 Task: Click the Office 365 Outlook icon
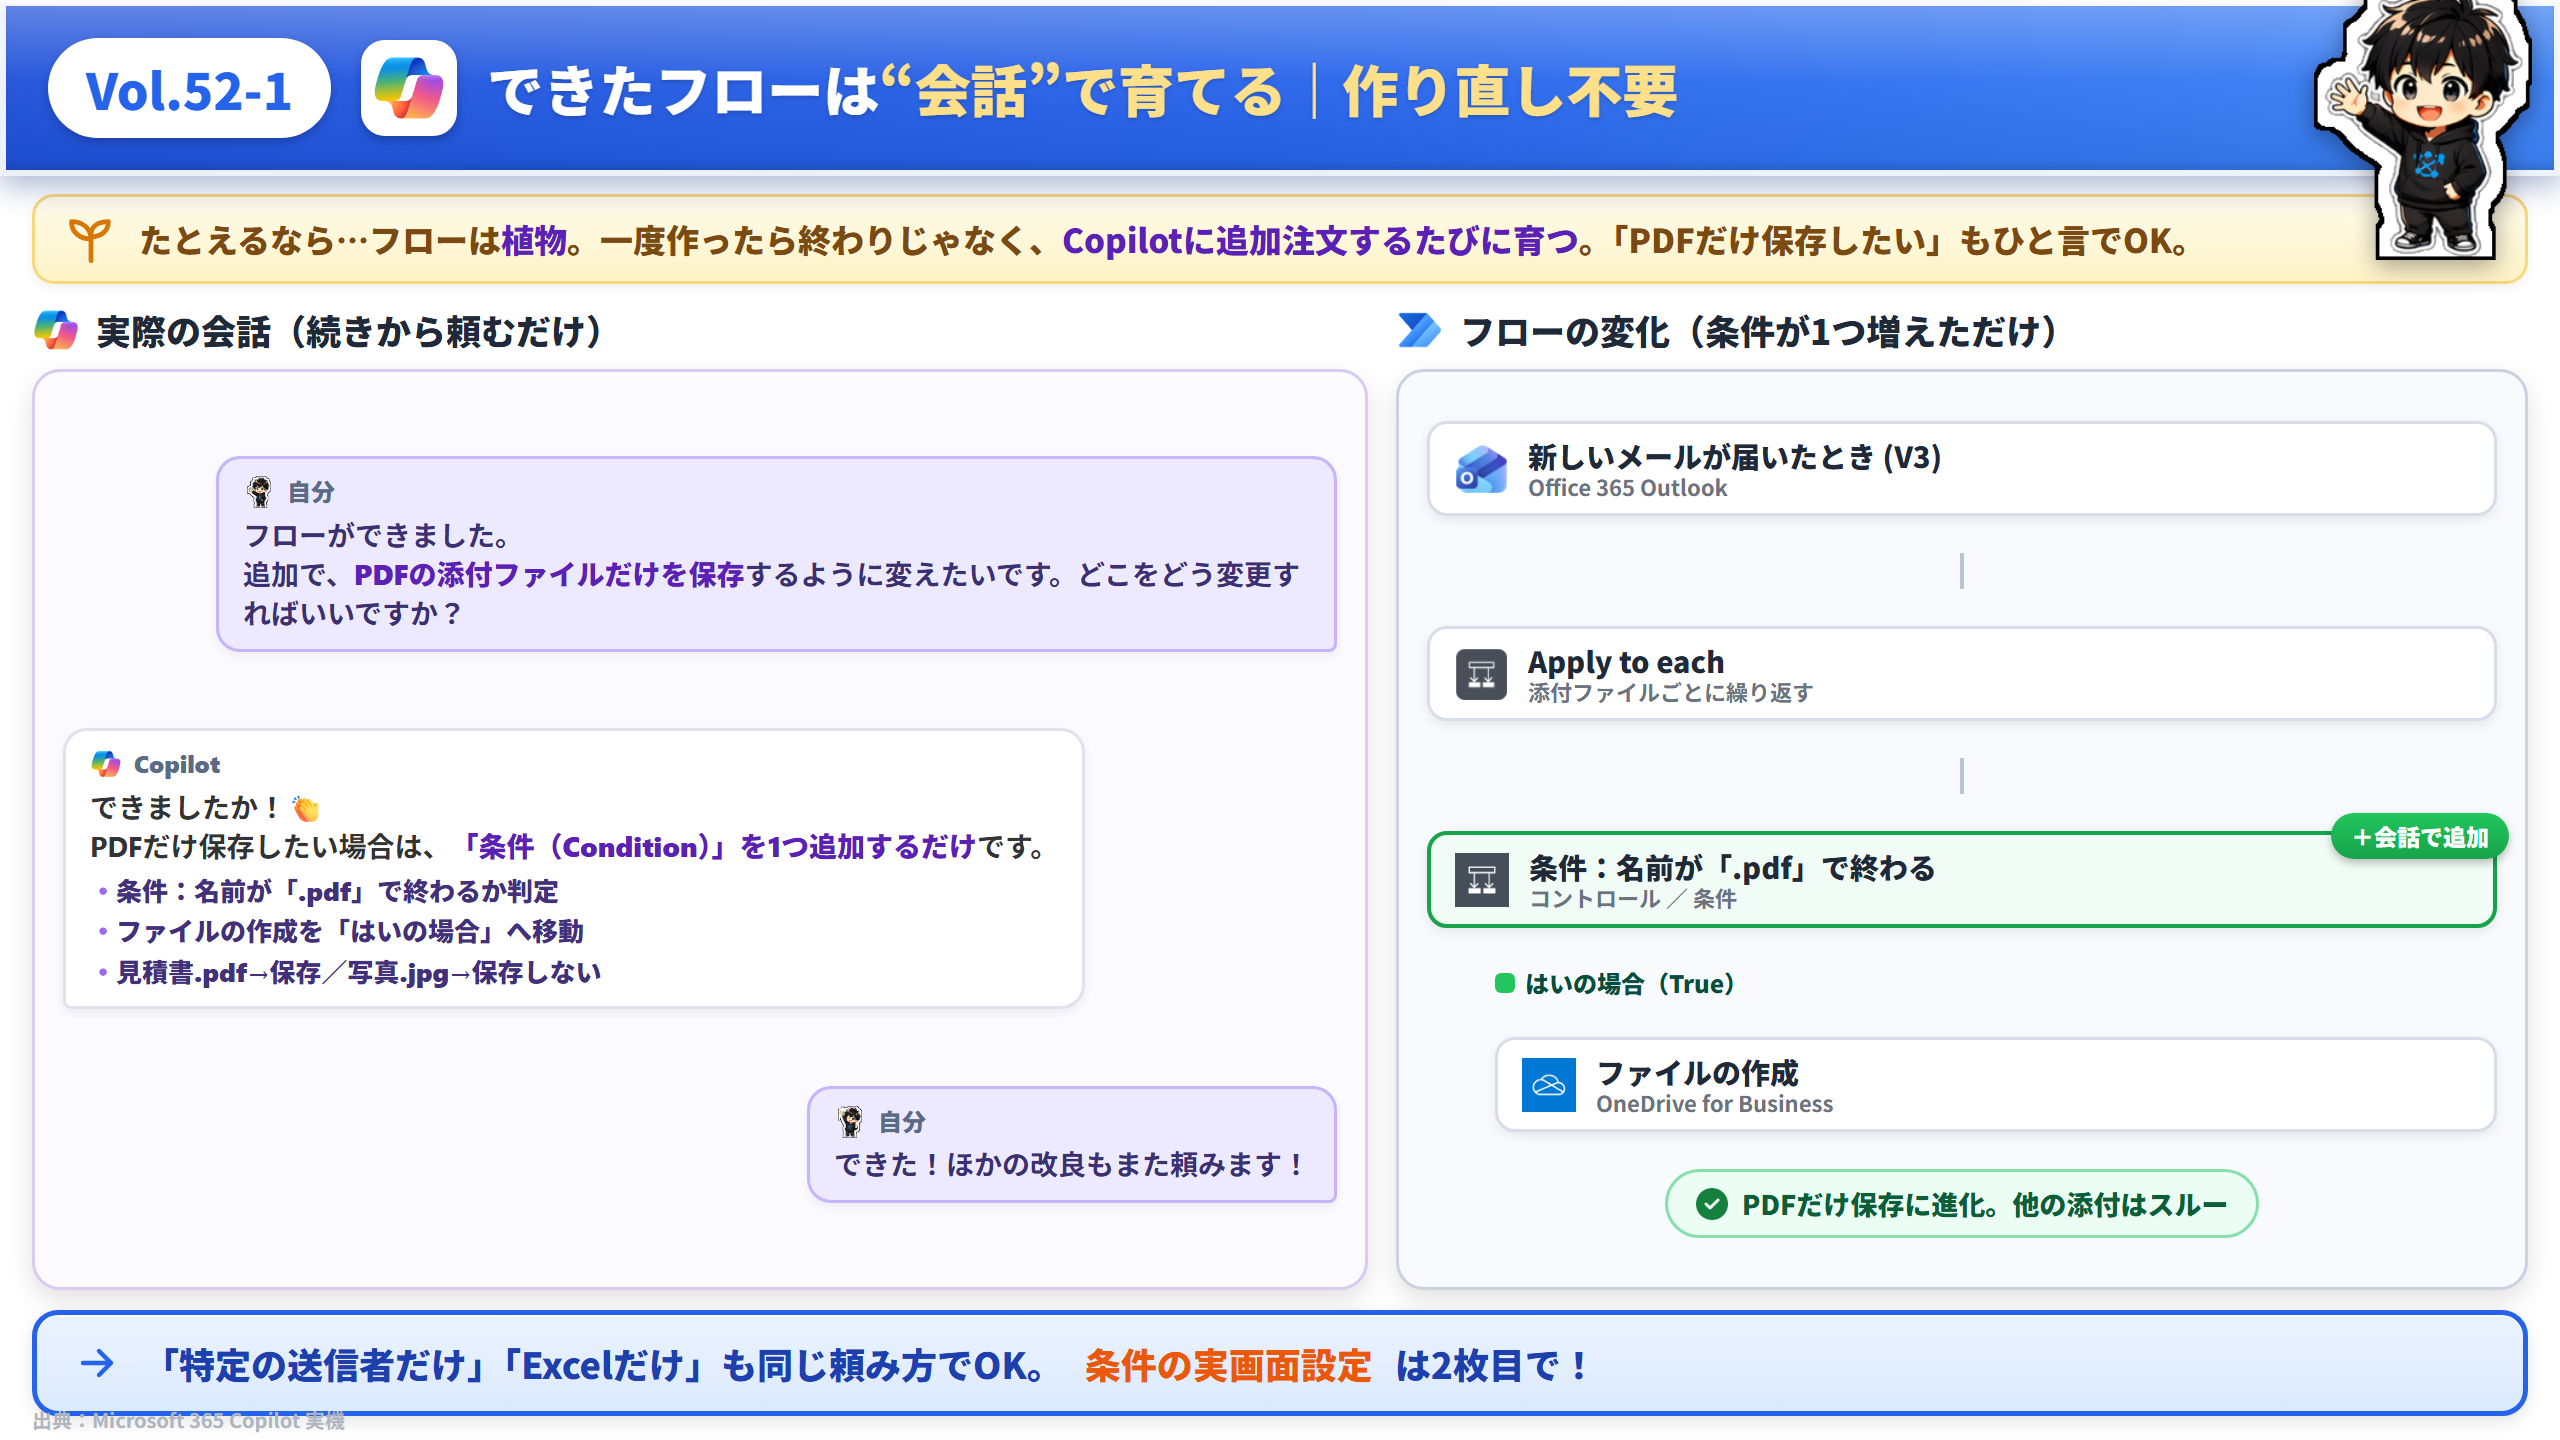tap(1481, 469)
